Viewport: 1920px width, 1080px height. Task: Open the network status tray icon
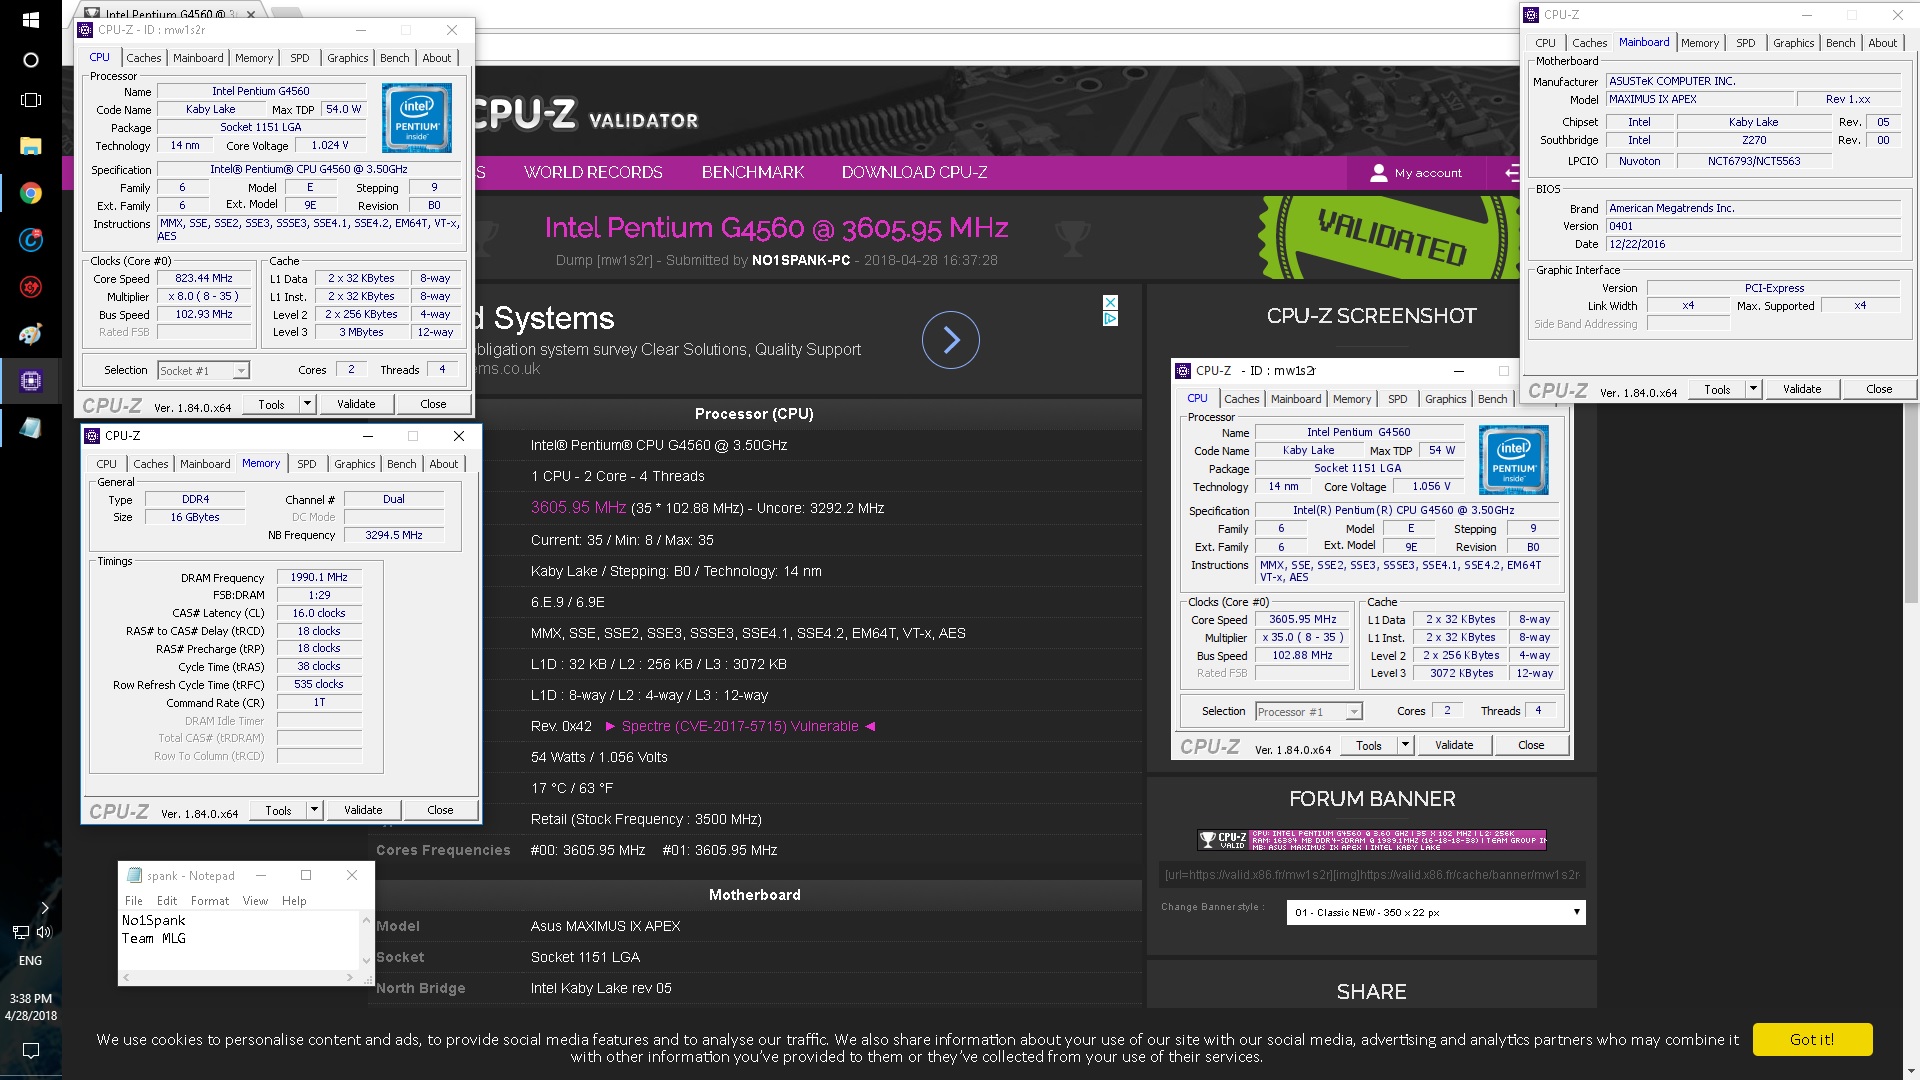click(x=20, y=932)
